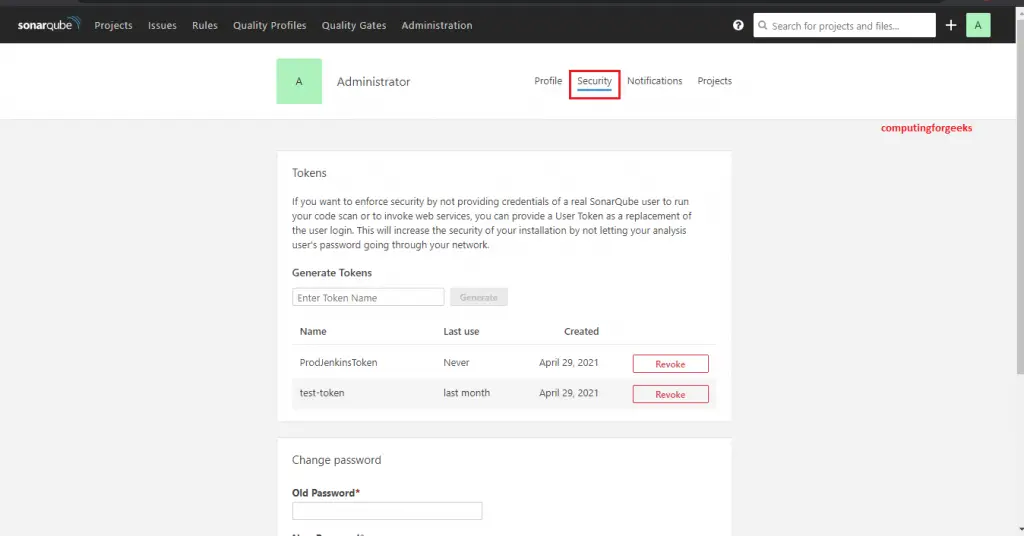
Task: Click the Old Password label
Action: point(326,493)
